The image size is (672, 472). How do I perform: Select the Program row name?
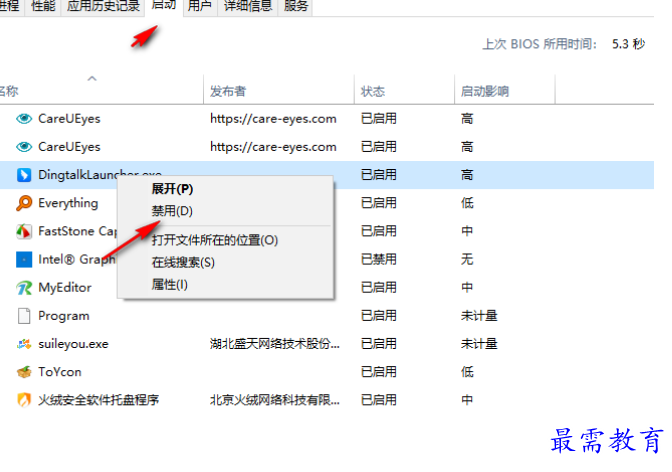pos(64,316)
